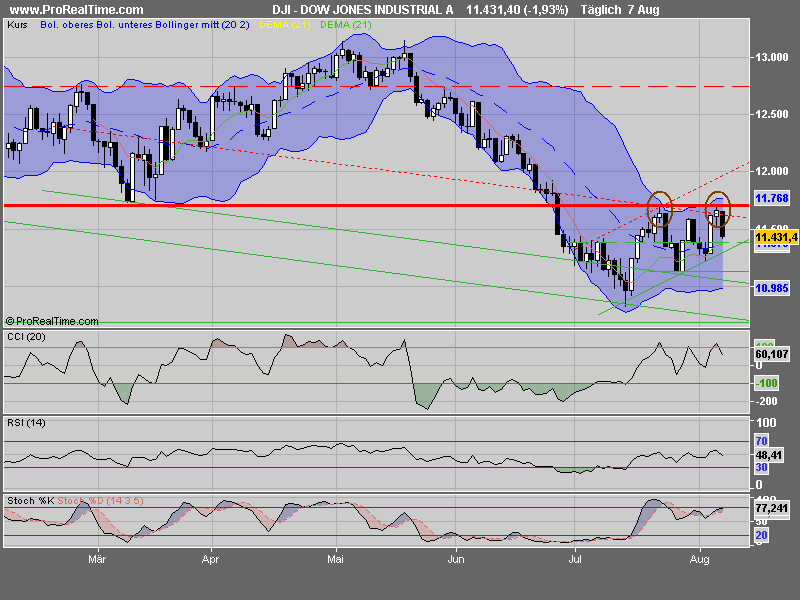Click the Täglich 7 Aug timeframe label
Screen dimensions: 800x600
(x=620, y=10)
